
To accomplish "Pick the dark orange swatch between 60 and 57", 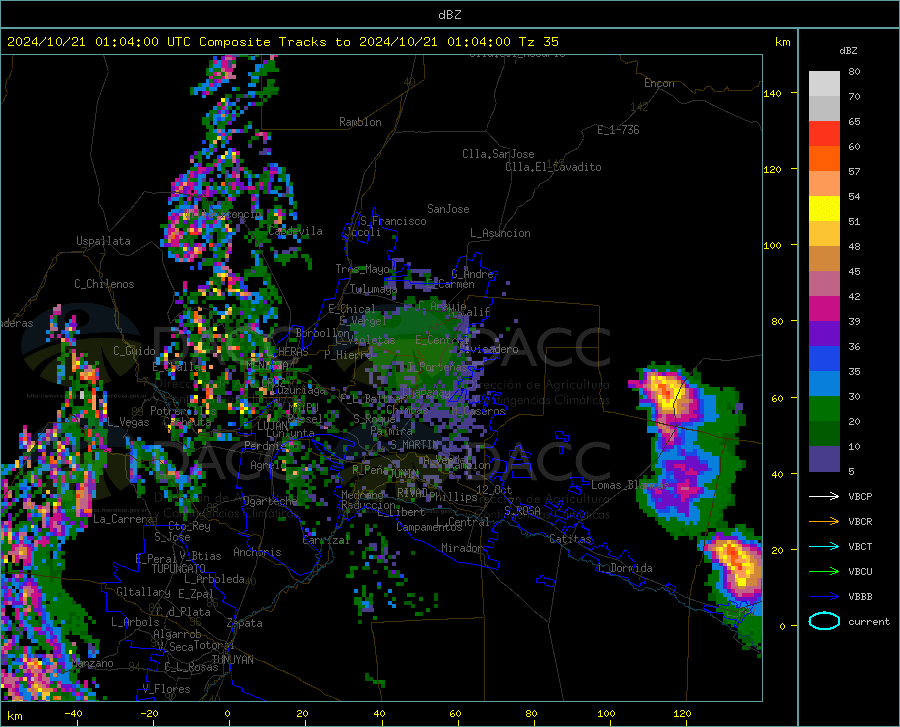I will point(824,159).
